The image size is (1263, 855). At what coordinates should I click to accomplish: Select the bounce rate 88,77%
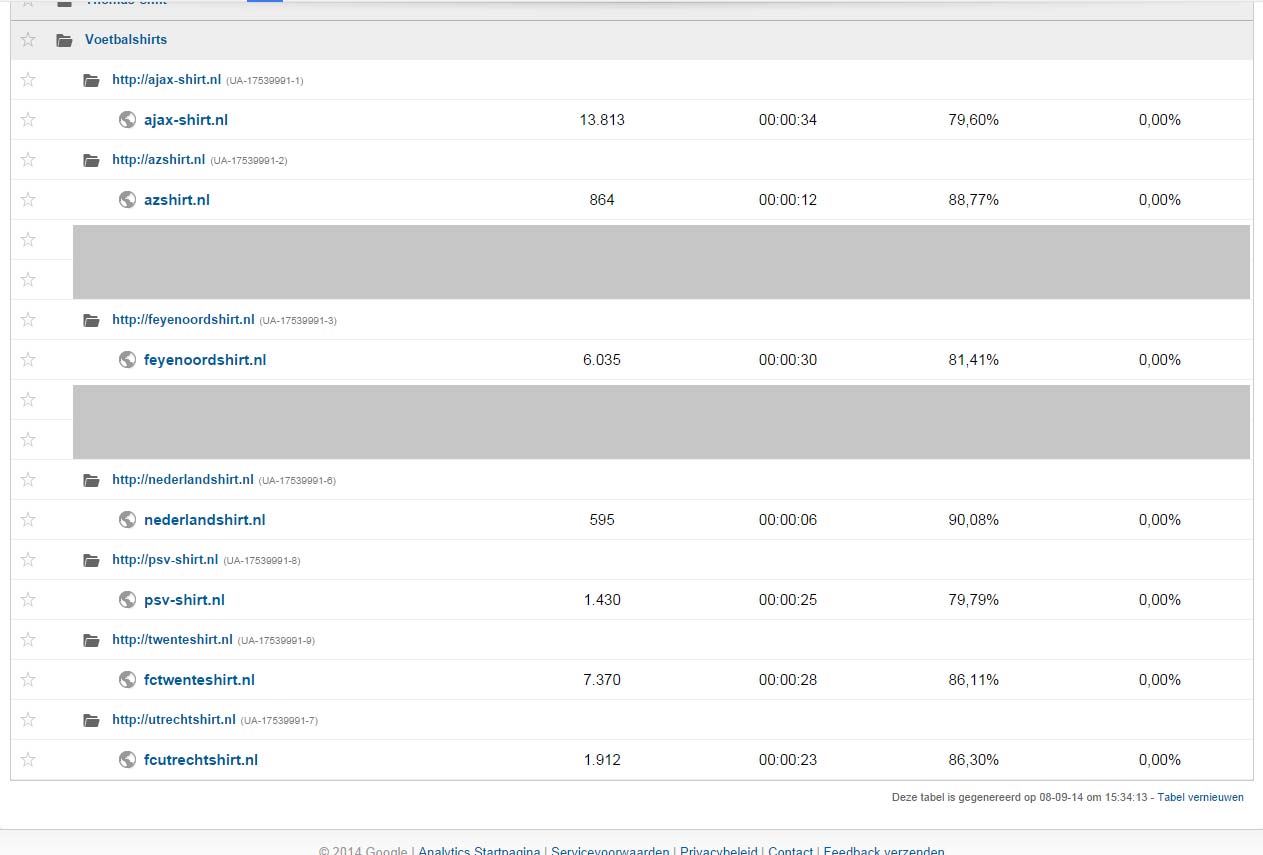(974, 200)
